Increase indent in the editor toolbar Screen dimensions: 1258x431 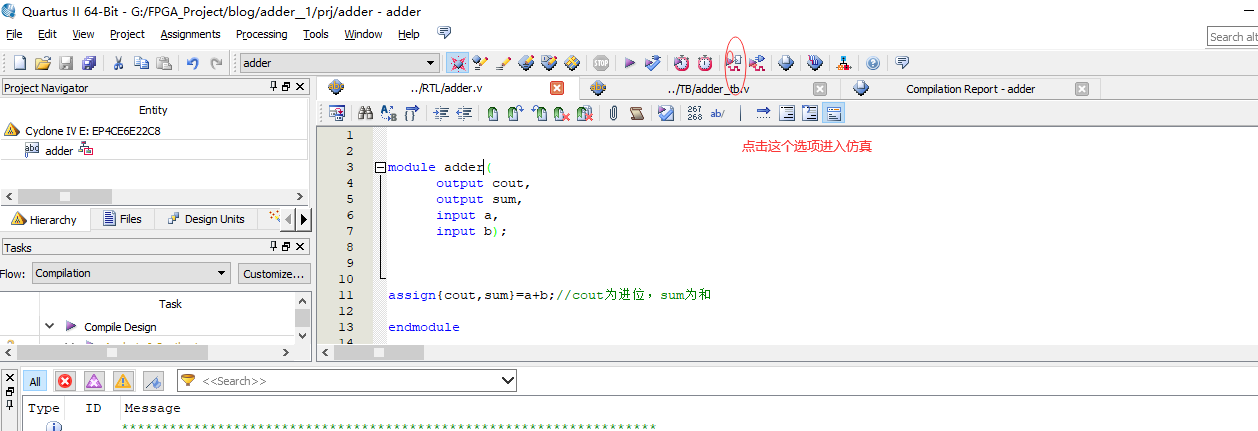[441, 113]
